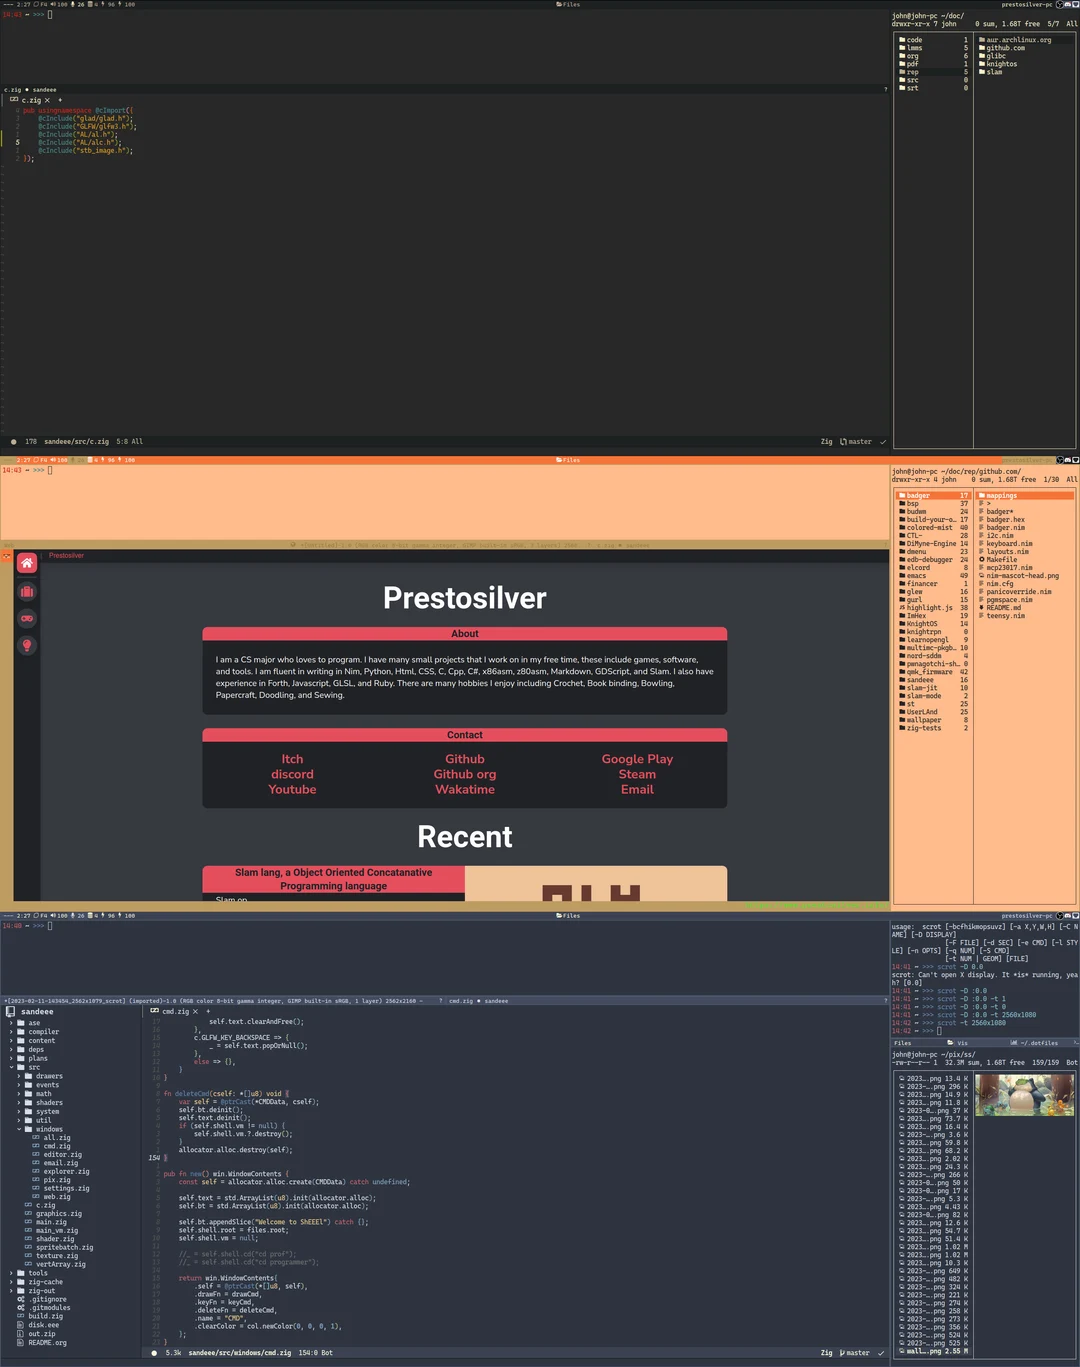Click the image preview thumbnail in ranger

coord(1025,1095)
